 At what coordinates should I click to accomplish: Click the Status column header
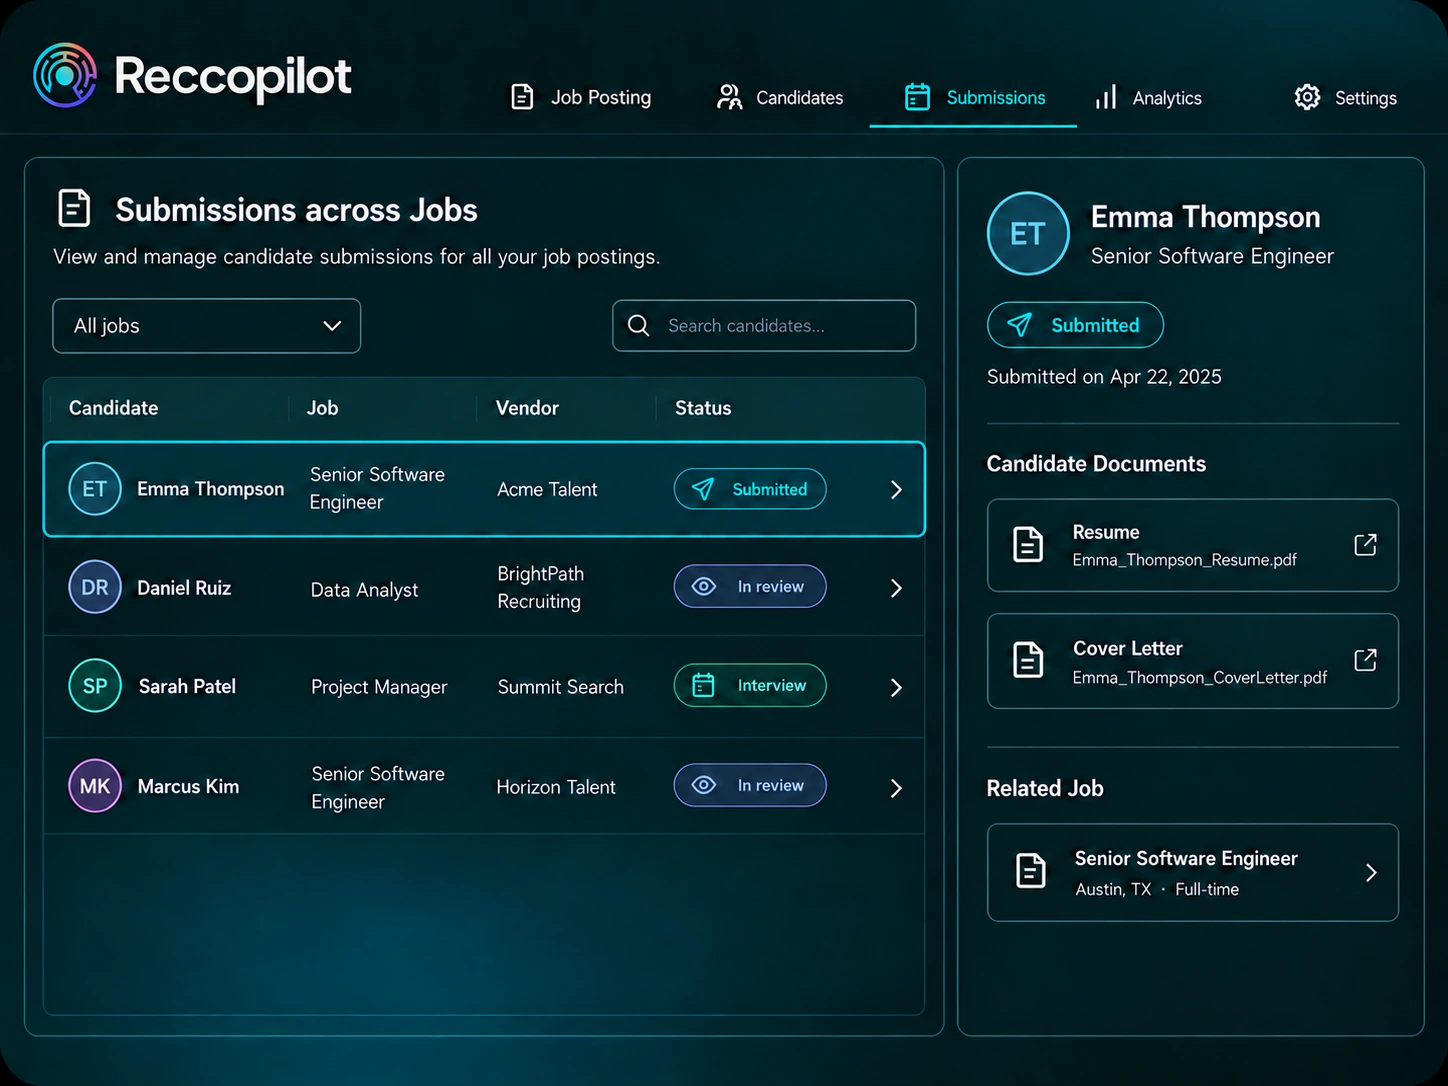point(703,408)
